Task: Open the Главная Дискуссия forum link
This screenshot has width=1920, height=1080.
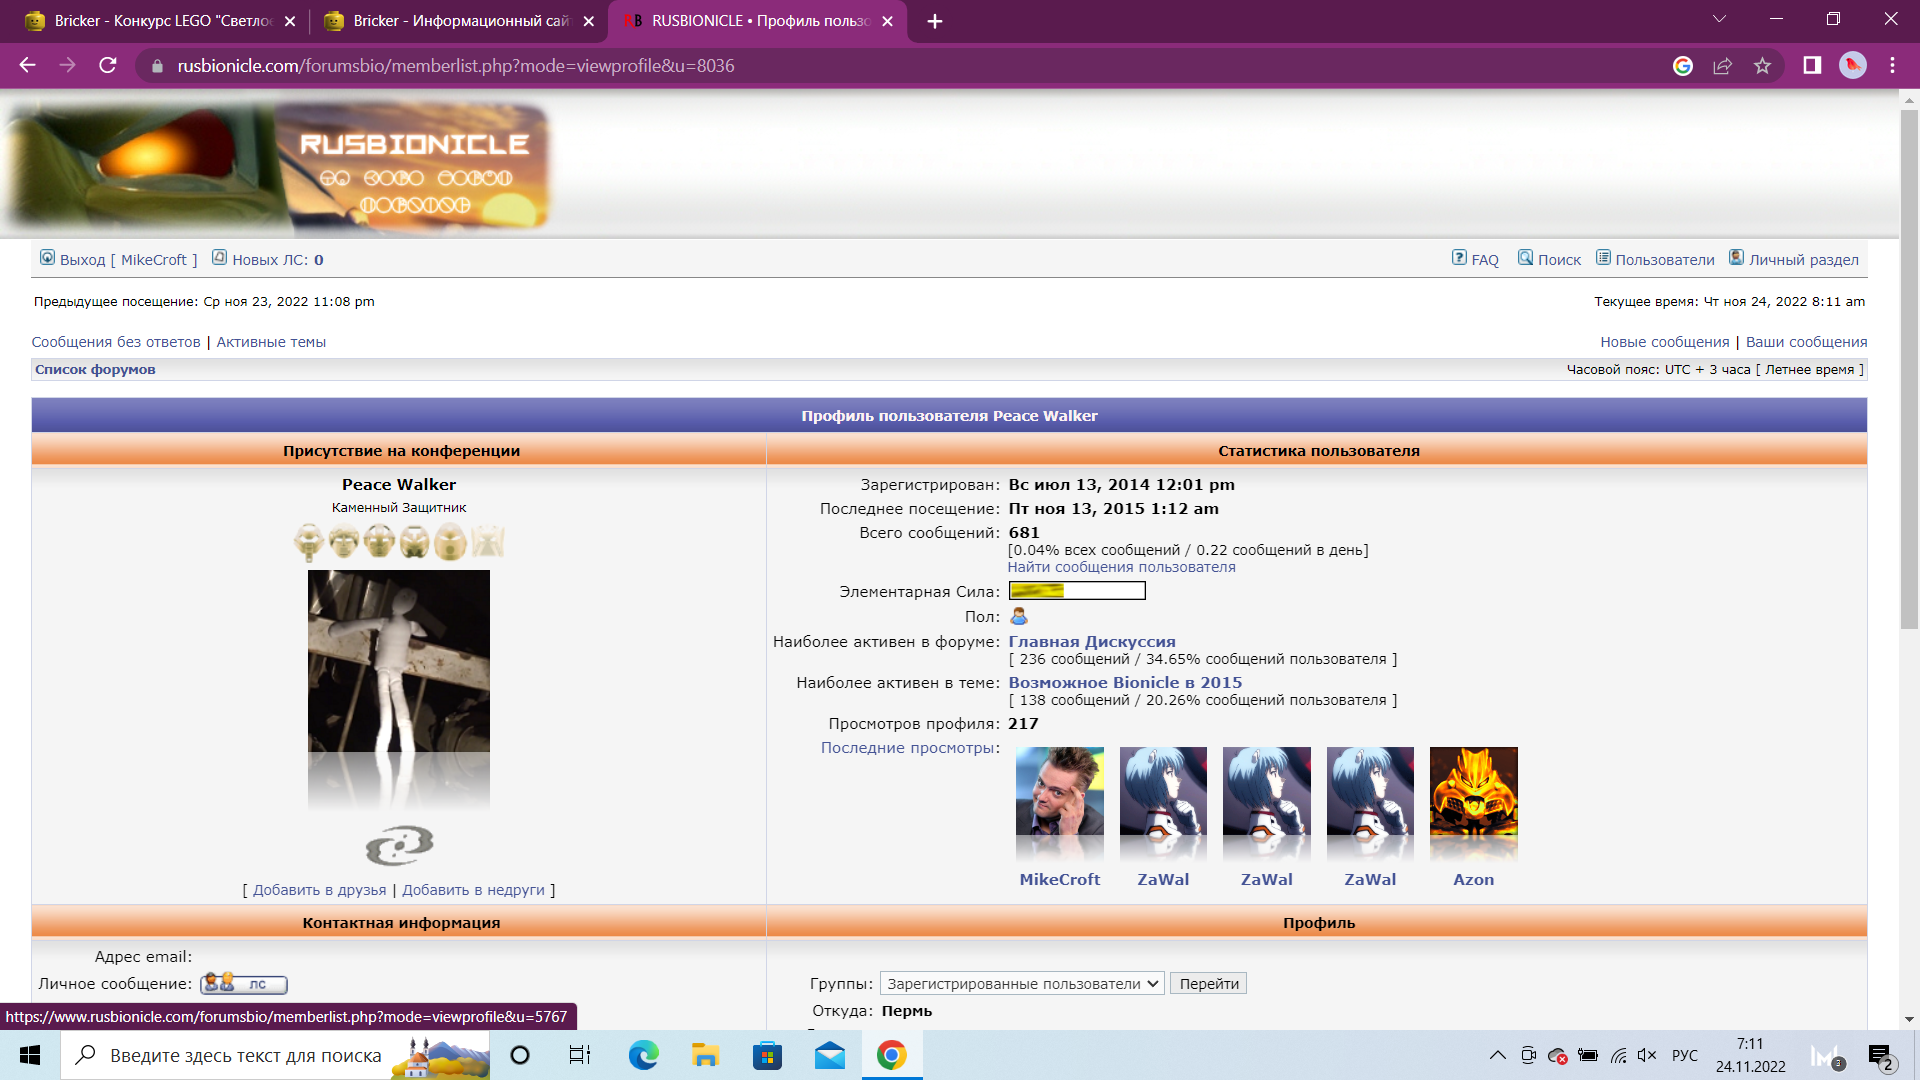Action: (1092, 642)
